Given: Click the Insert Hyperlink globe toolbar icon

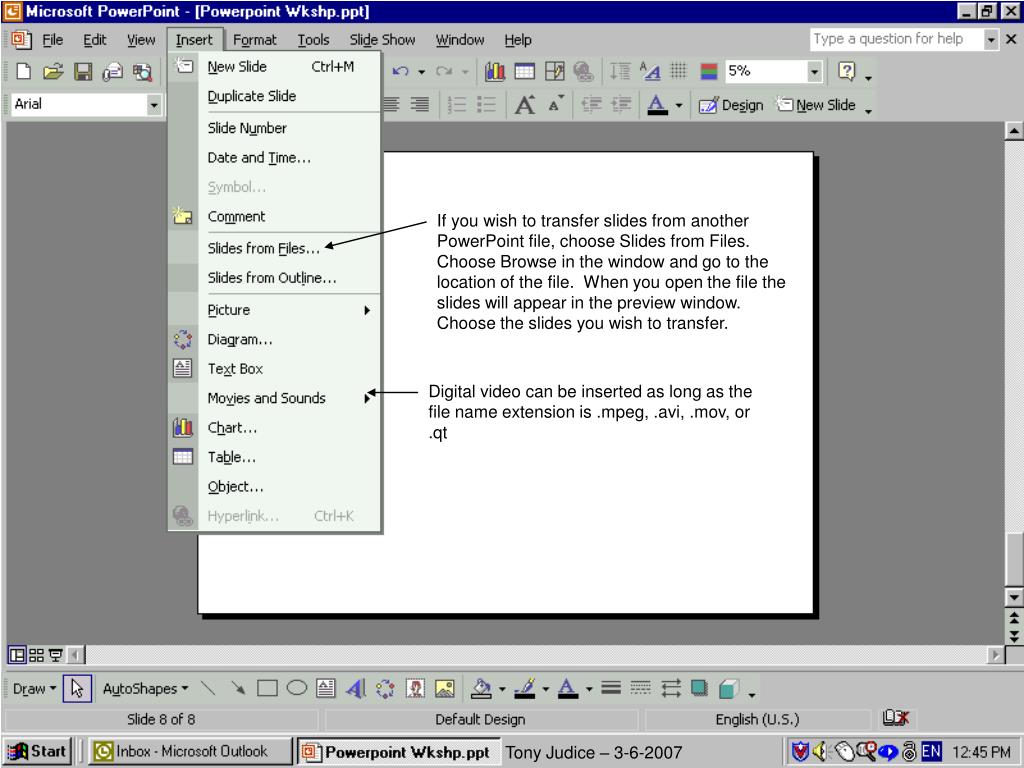Looking at the screenshot, I should coord(583,71).
